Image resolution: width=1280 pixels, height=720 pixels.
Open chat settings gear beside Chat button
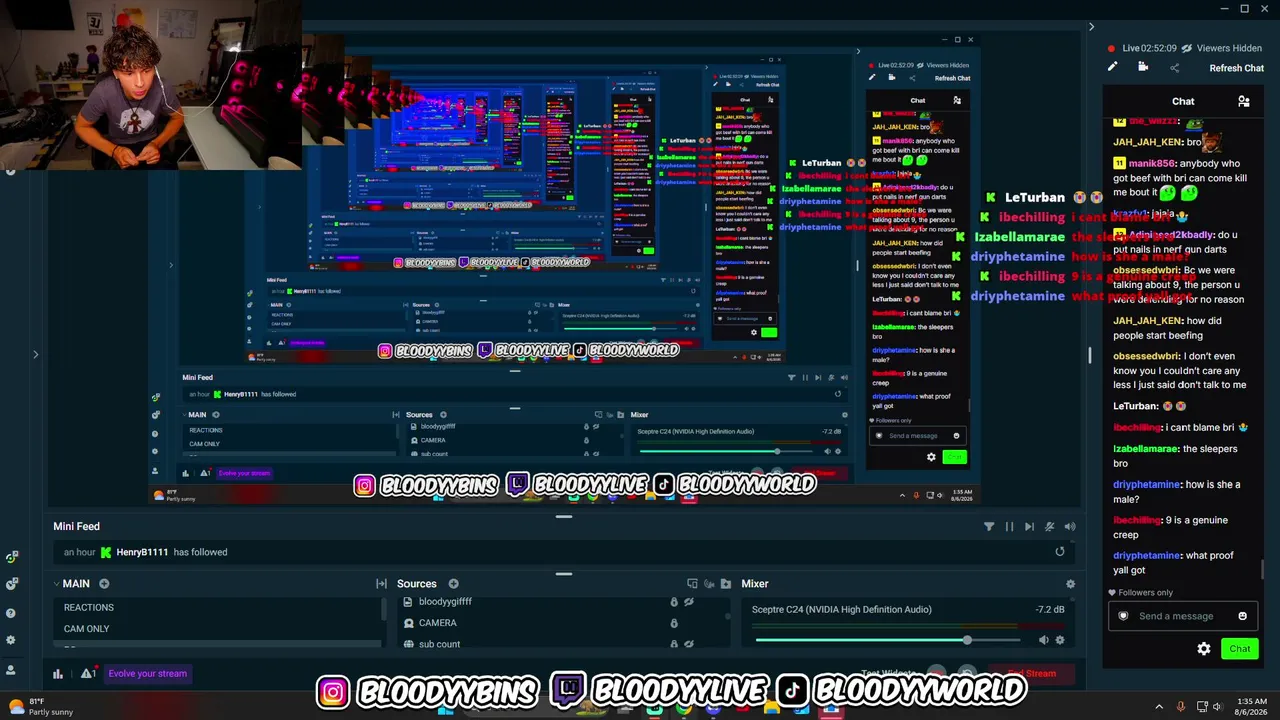1204,649
